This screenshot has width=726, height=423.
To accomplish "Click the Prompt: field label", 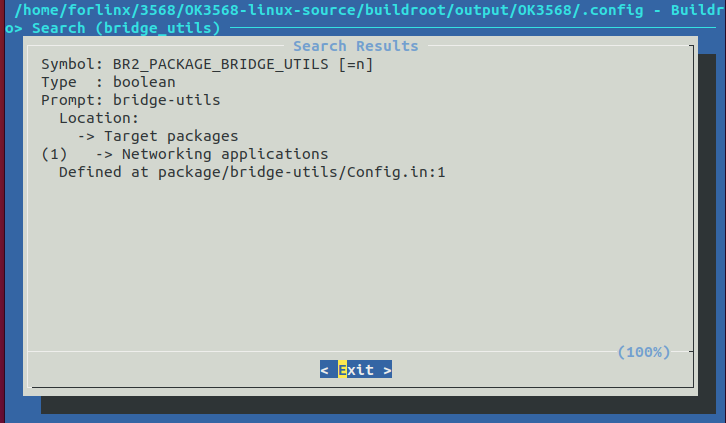I will point(71,100).
